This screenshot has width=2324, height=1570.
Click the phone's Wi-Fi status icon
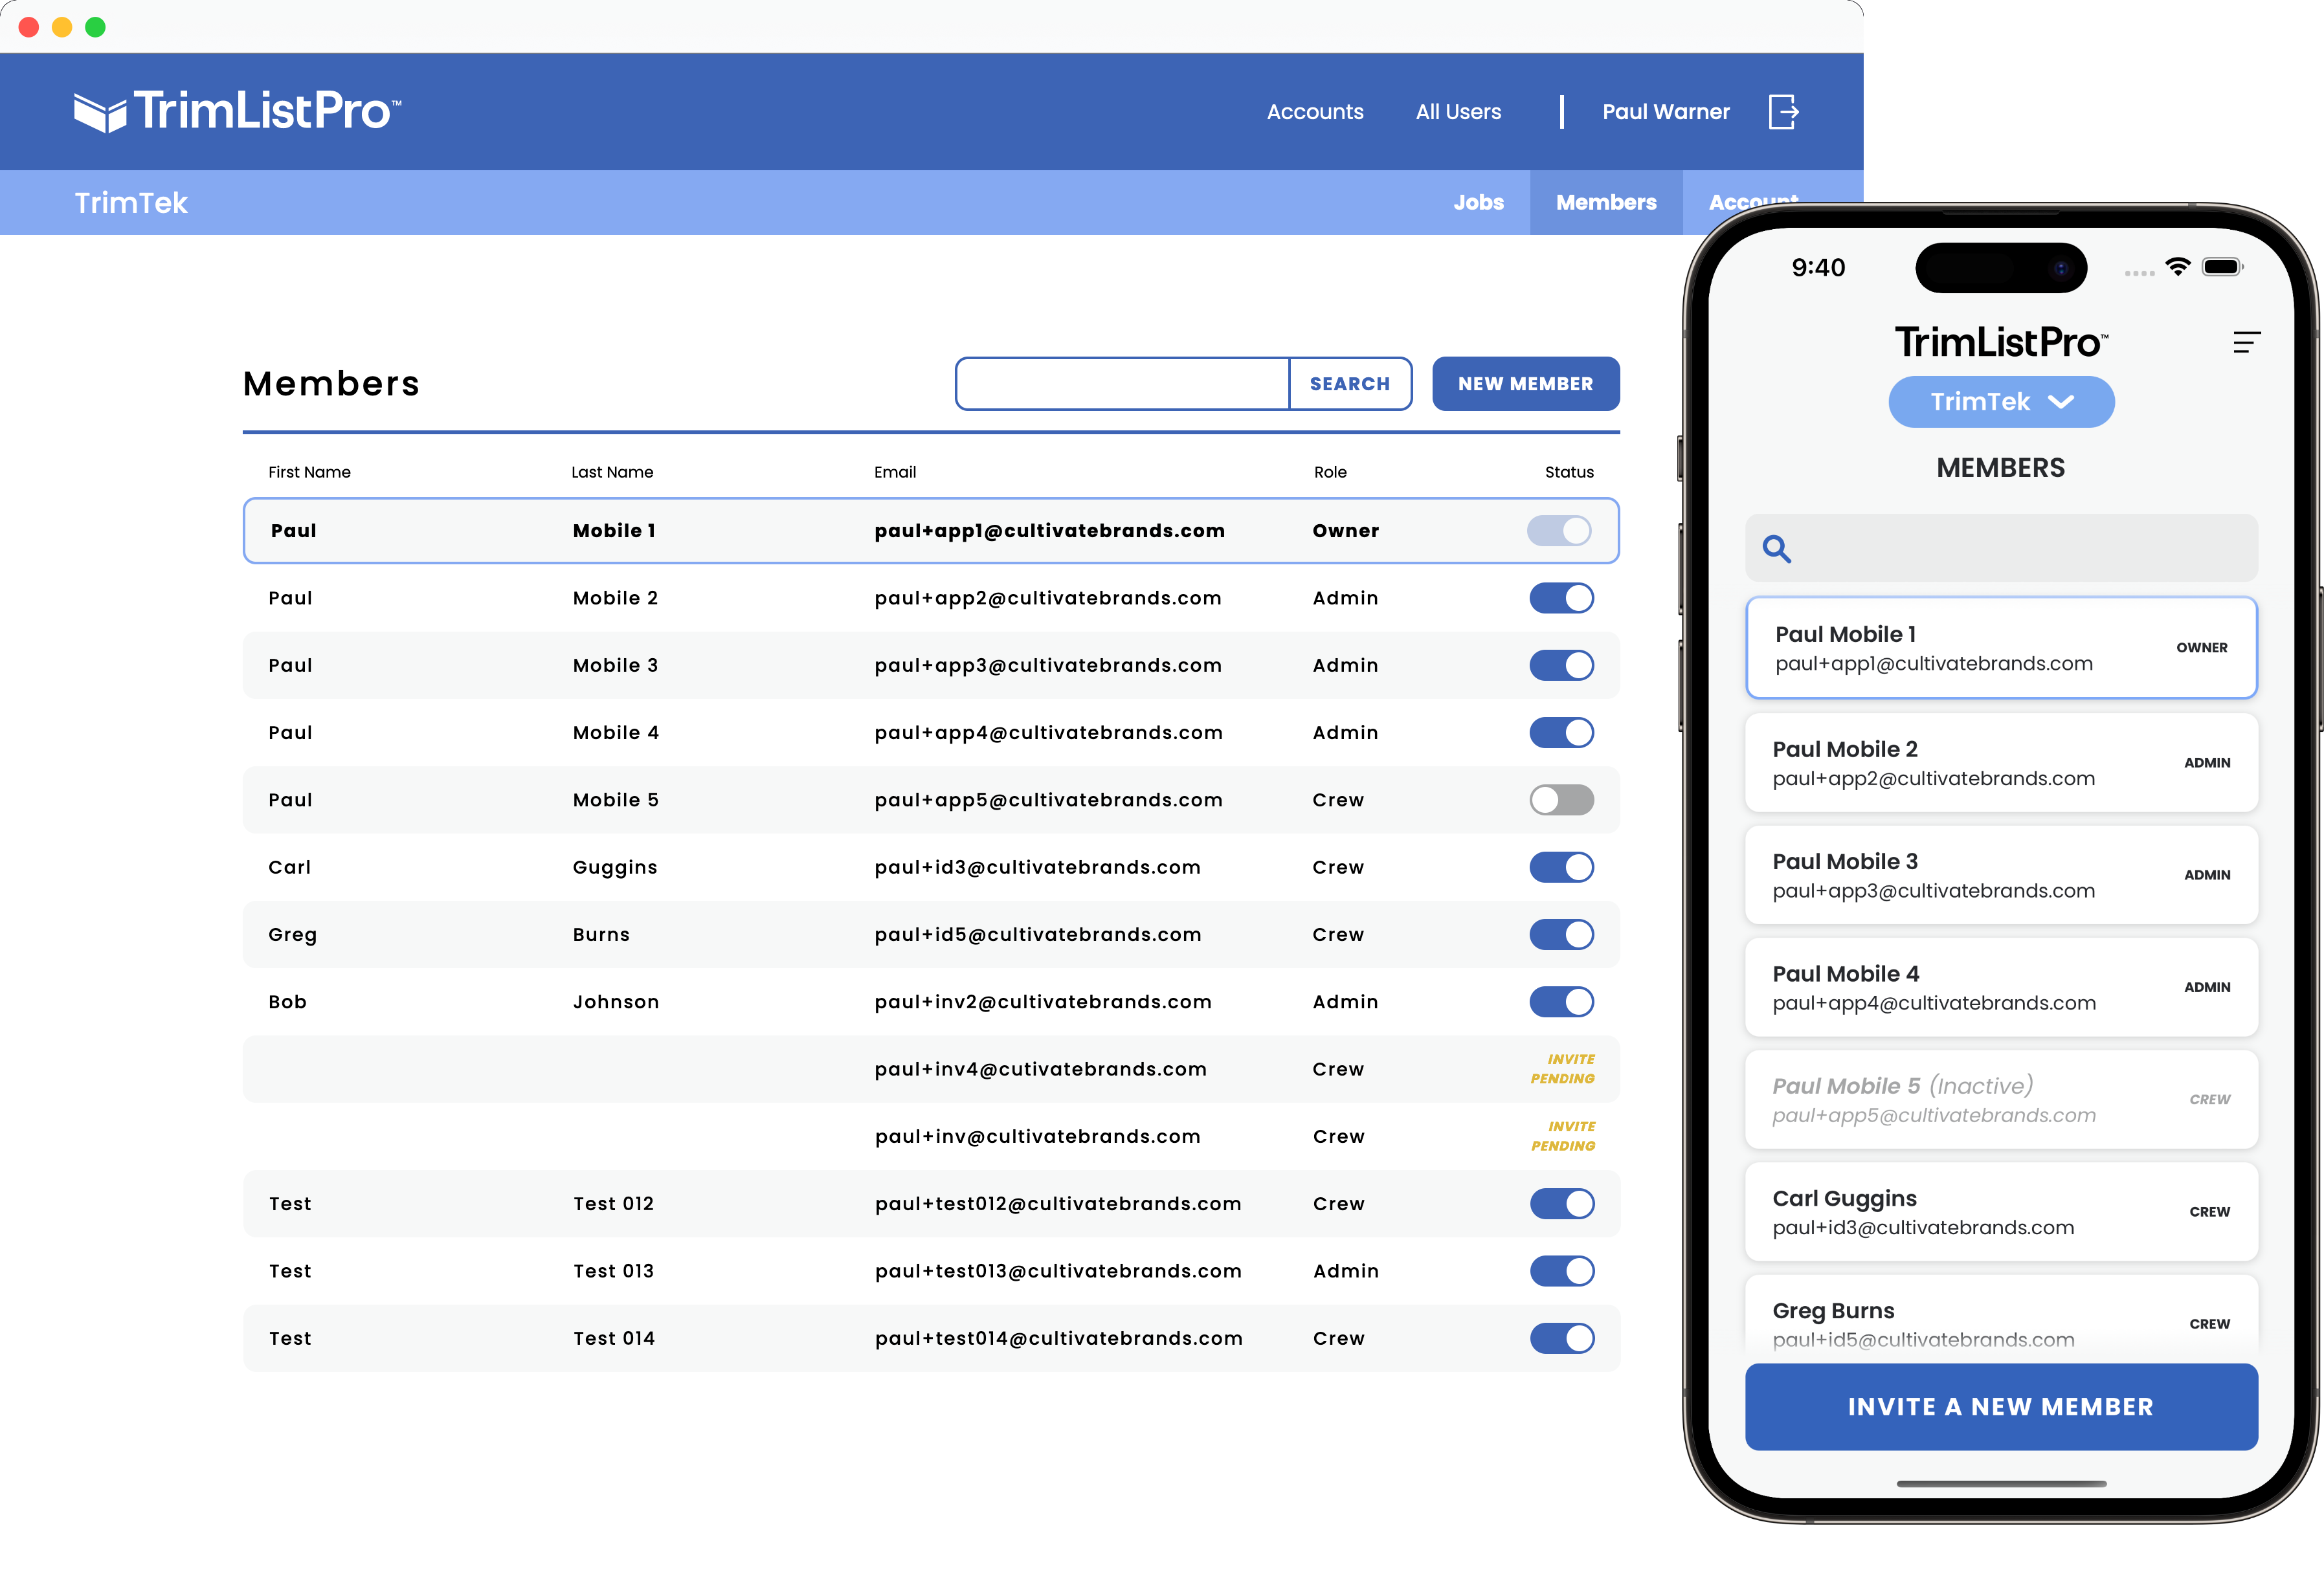click(2177, 266)
